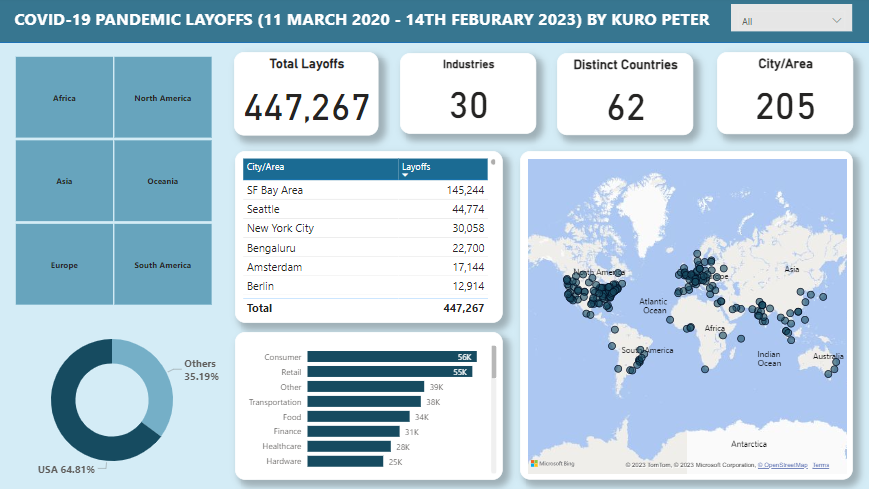Select the Transportation bar in the bar chart
The width and height of the screenshot is (869, 489).
coord(365,402)
